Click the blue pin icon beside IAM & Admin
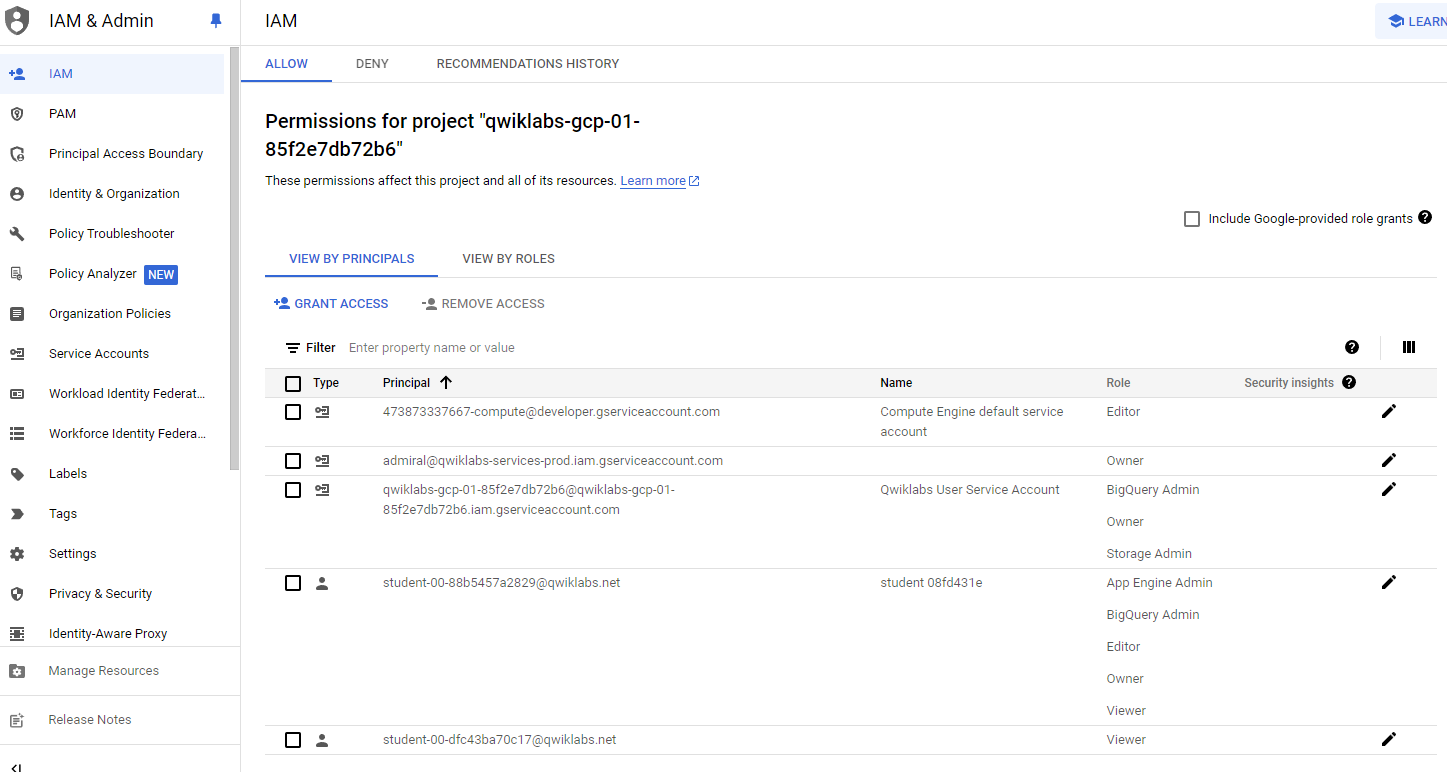The width and height of the screenshot is (1447, 772). pos(216,21)
